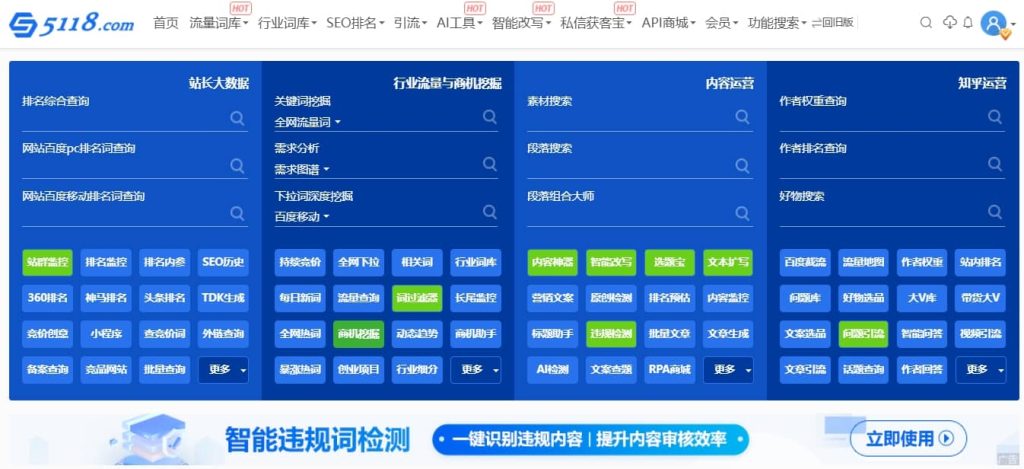Open the 私信获客宝 menu
Image resolution: width=1024 pixels, height=469 pixels.
(596, 24)
